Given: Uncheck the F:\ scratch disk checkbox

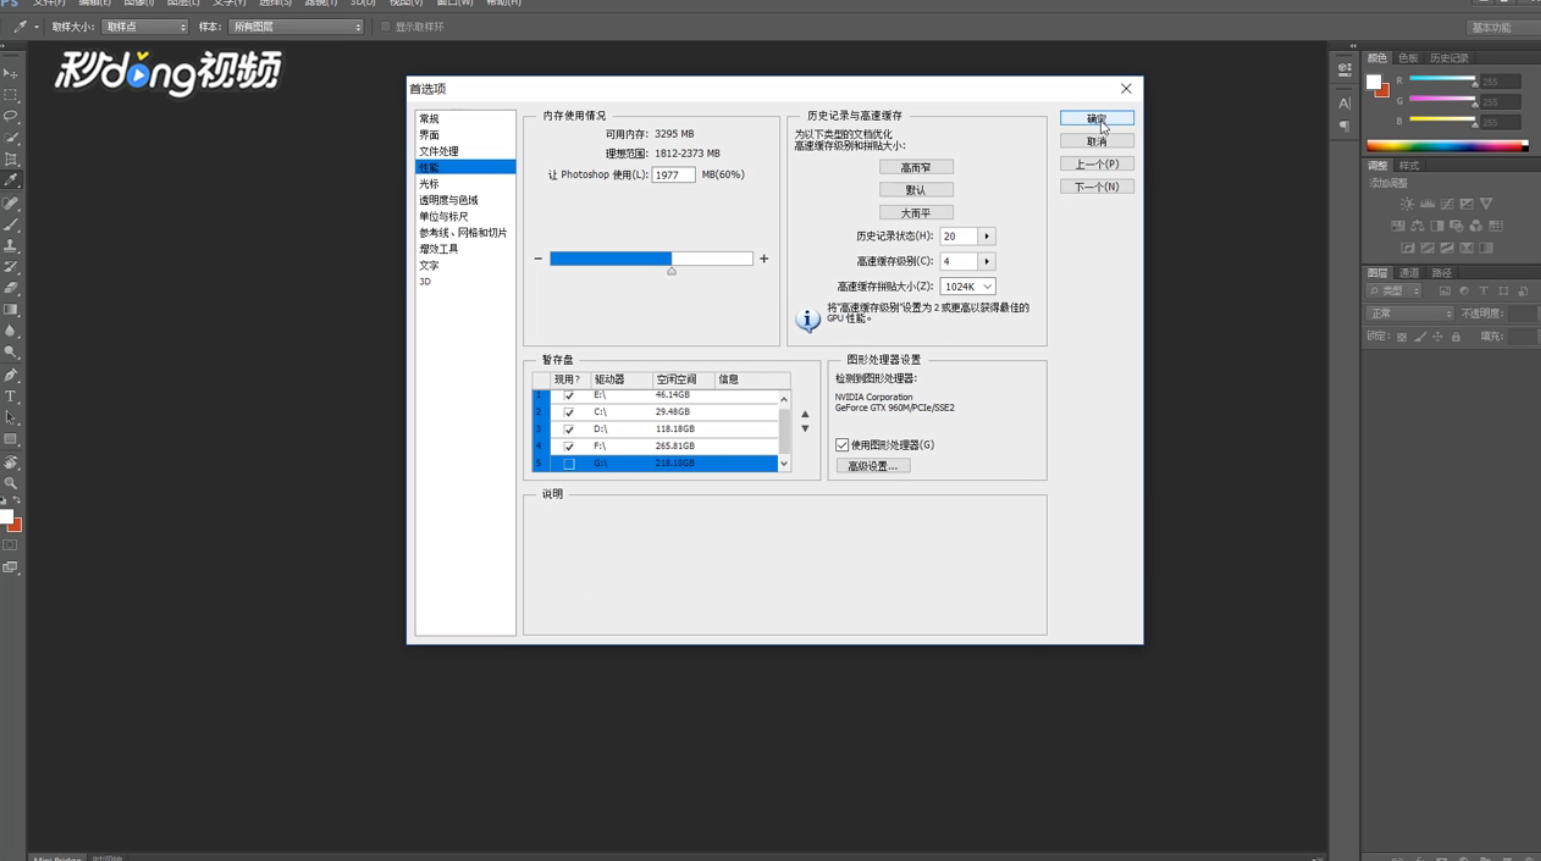Looking at the screenshot, I should 569,446.
